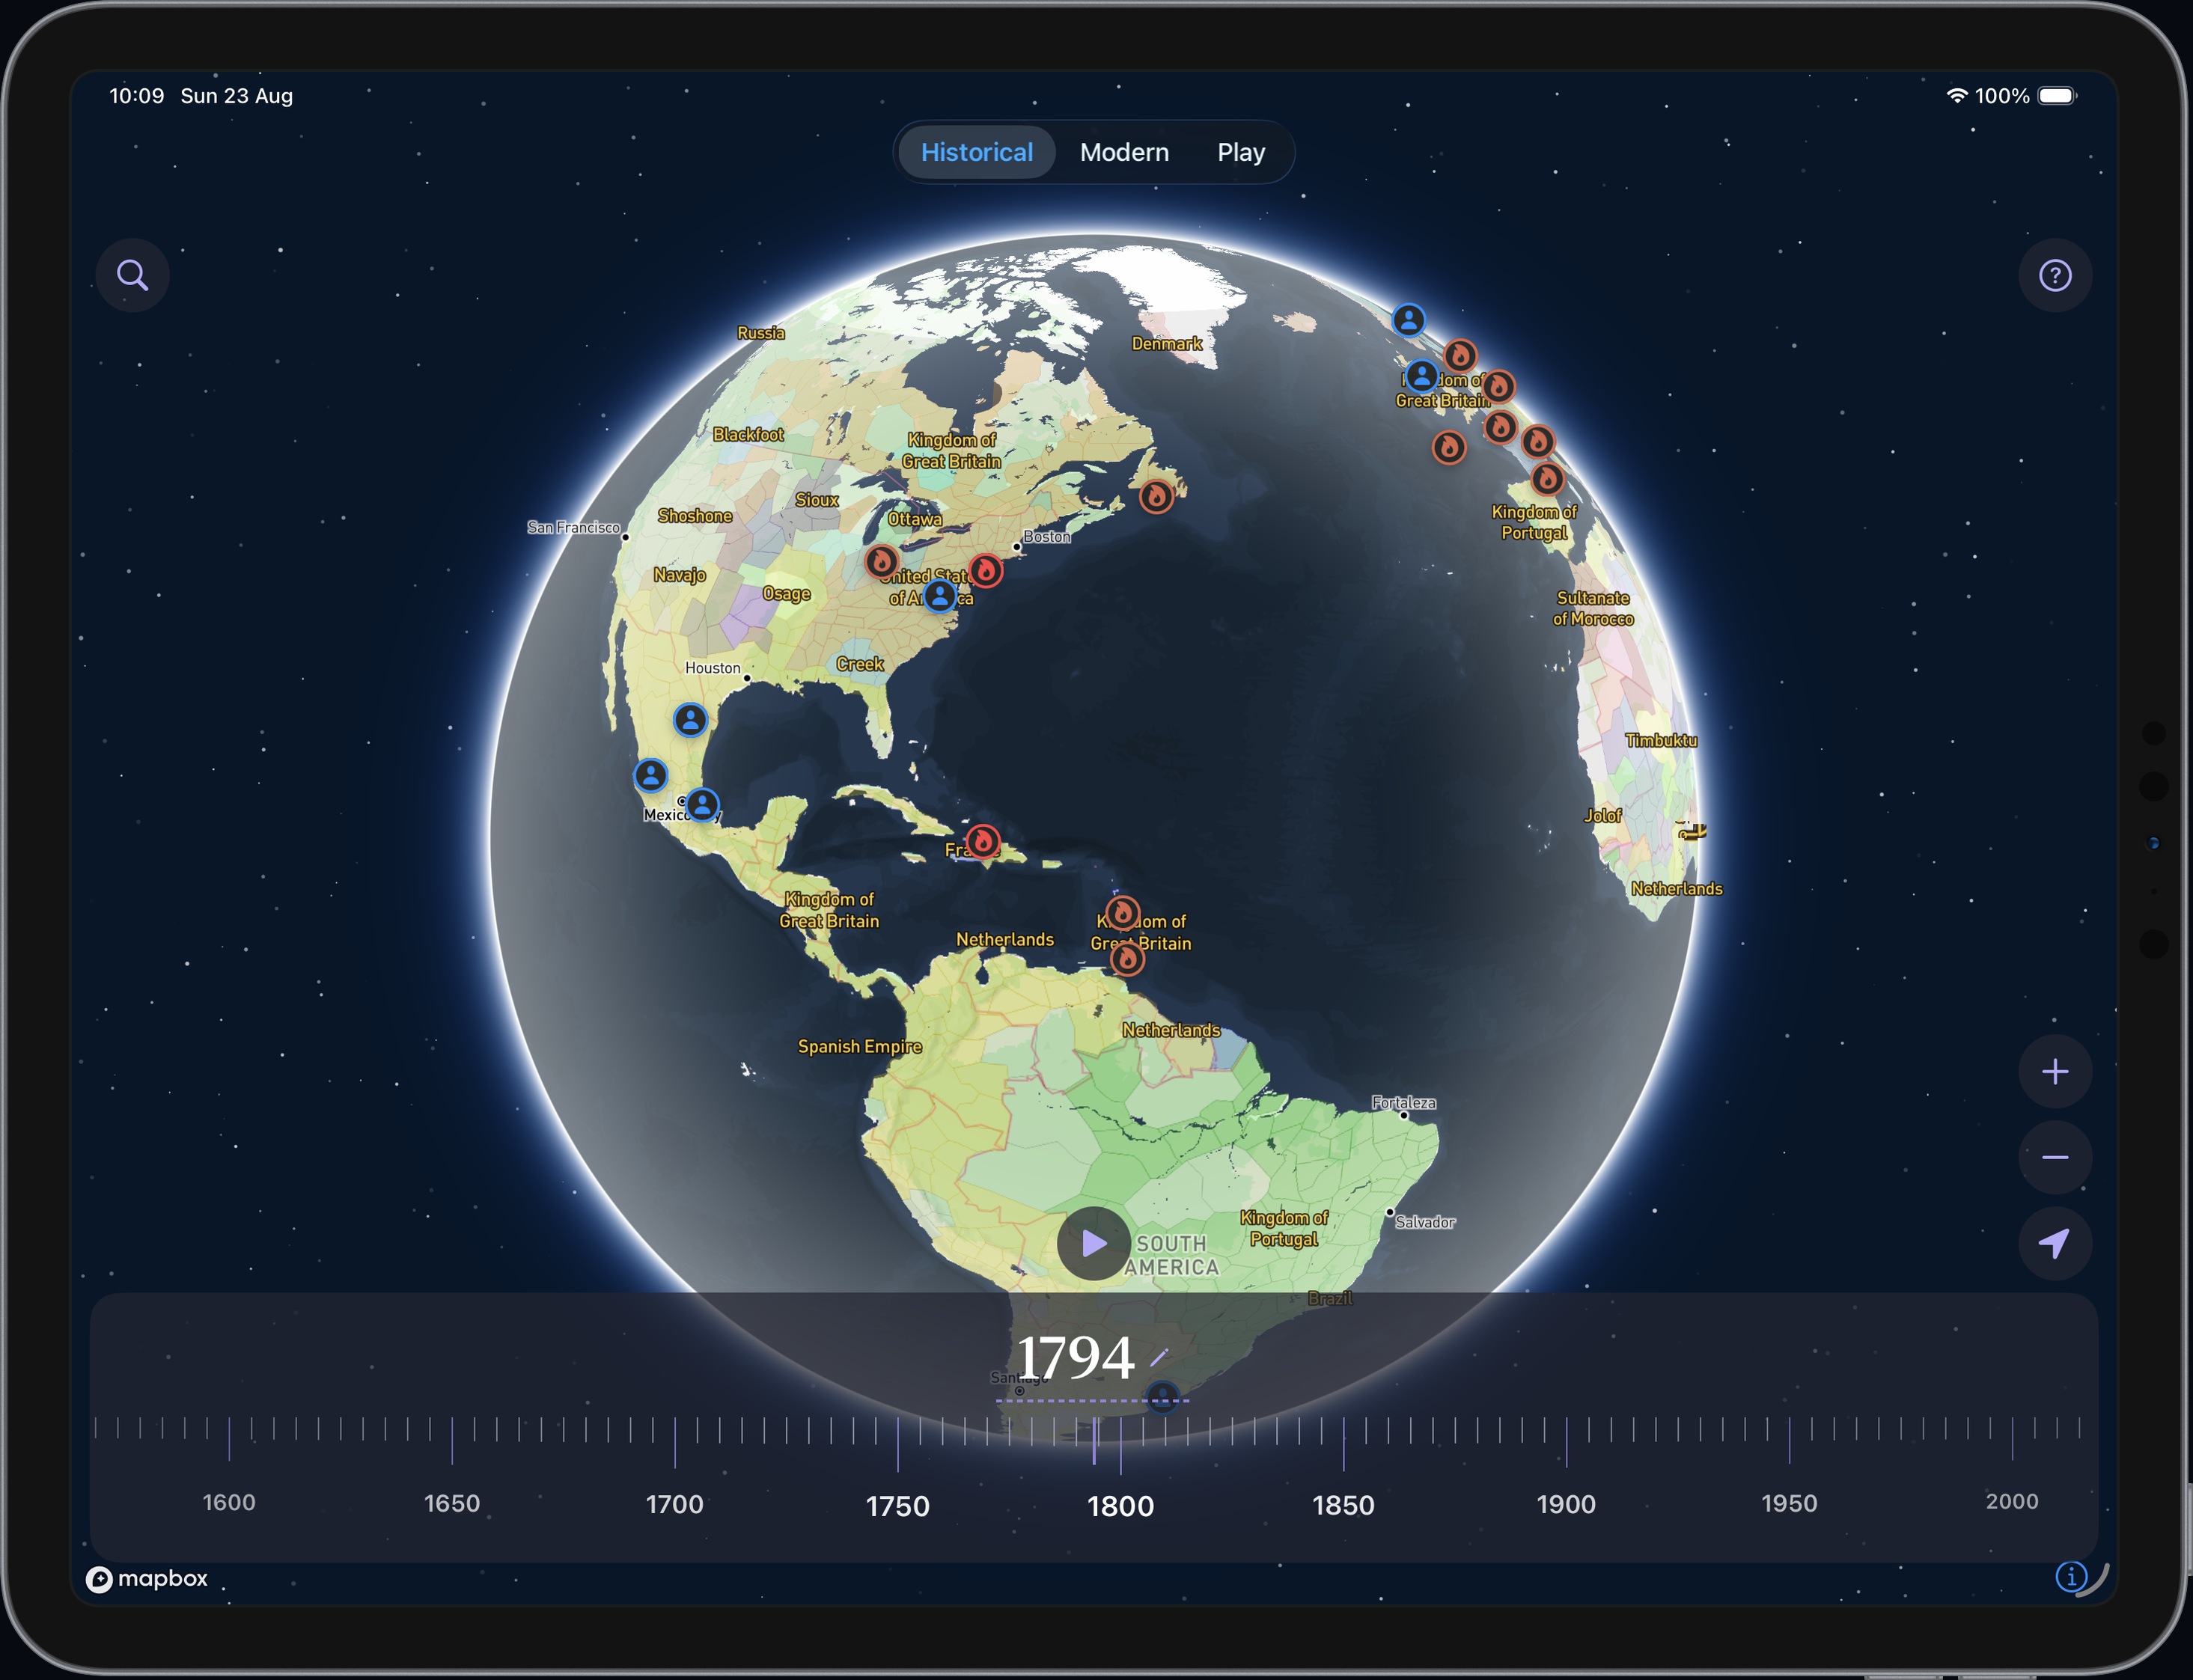Screen dimensions: 2193x1680
Task: Jump to 1800 on the timeline
Action: coord(1121,1506)
